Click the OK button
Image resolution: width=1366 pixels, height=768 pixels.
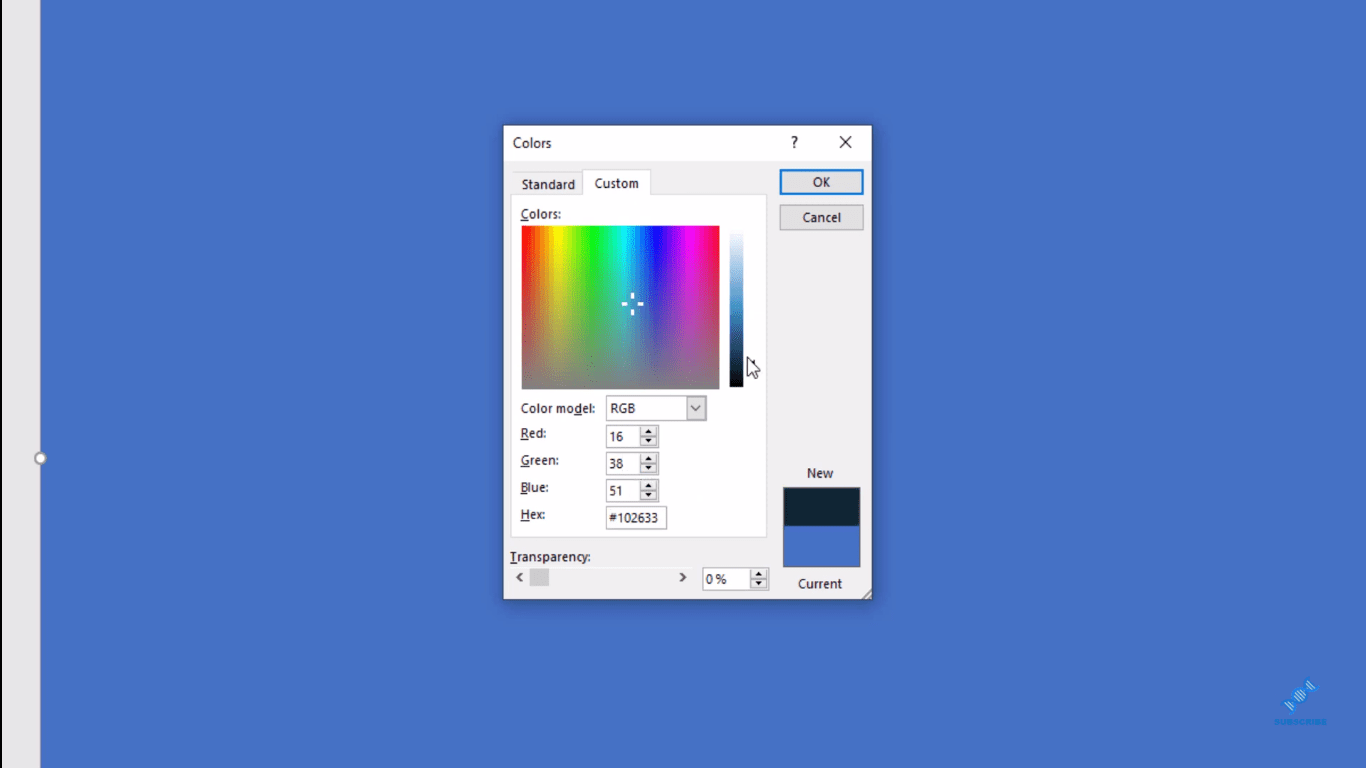pos(821,182)
